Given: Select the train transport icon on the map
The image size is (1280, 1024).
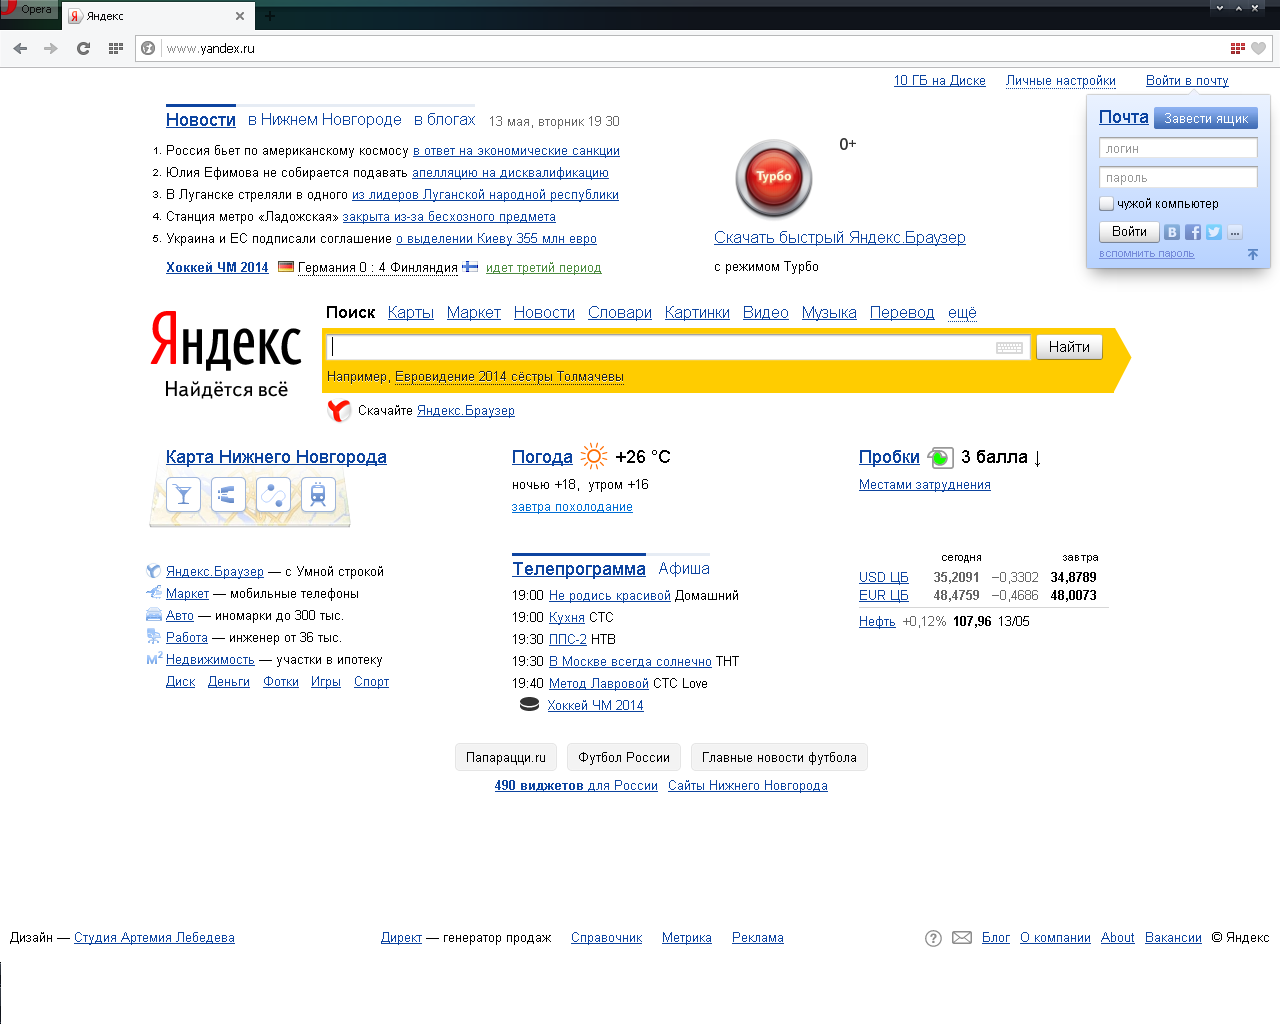Looking at the screenshot, I should (x=318, y=494).
